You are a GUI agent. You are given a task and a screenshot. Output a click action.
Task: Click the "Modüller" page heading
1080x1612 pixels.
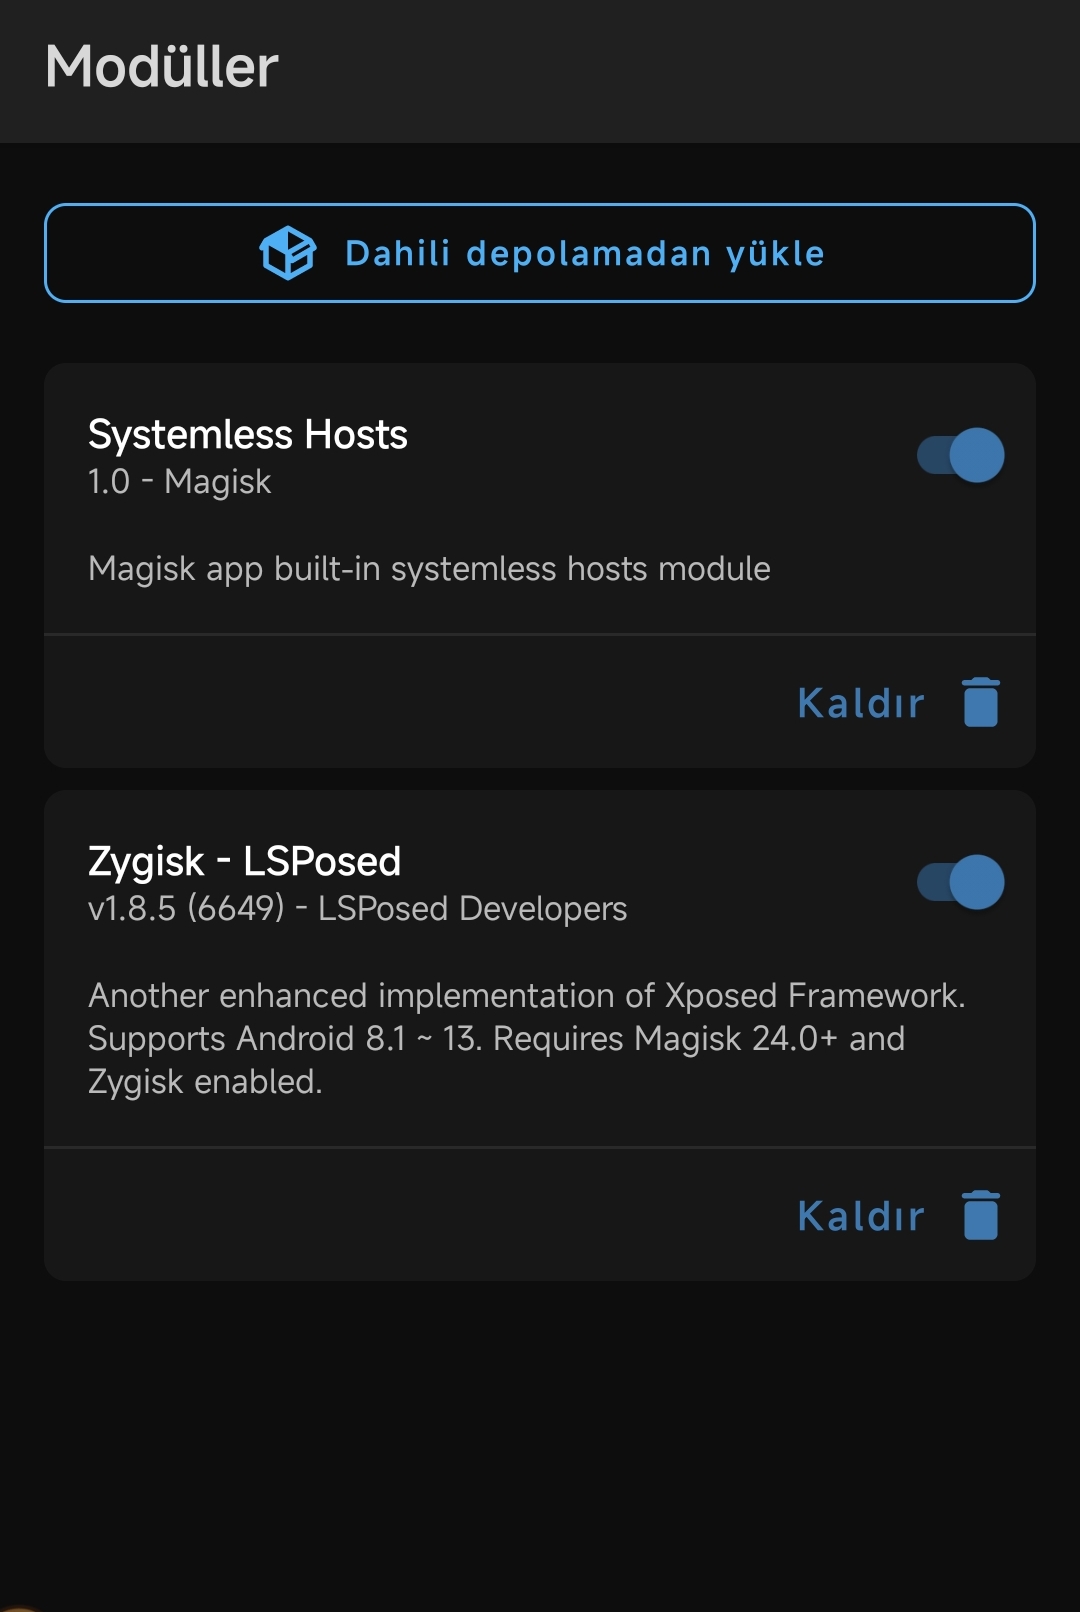[x=162, y=67]
